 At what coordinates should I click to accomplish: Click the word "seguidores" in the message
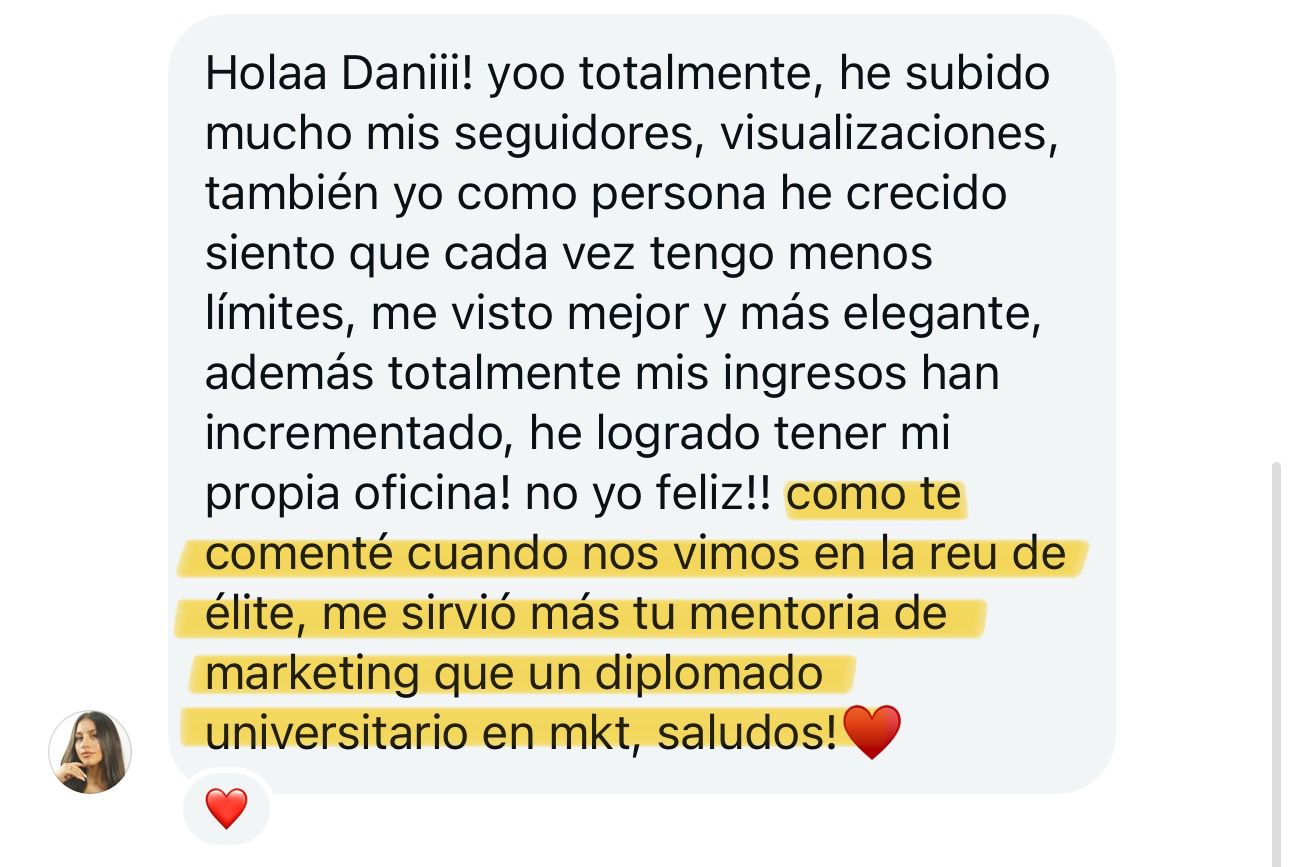tap(574, 137)
